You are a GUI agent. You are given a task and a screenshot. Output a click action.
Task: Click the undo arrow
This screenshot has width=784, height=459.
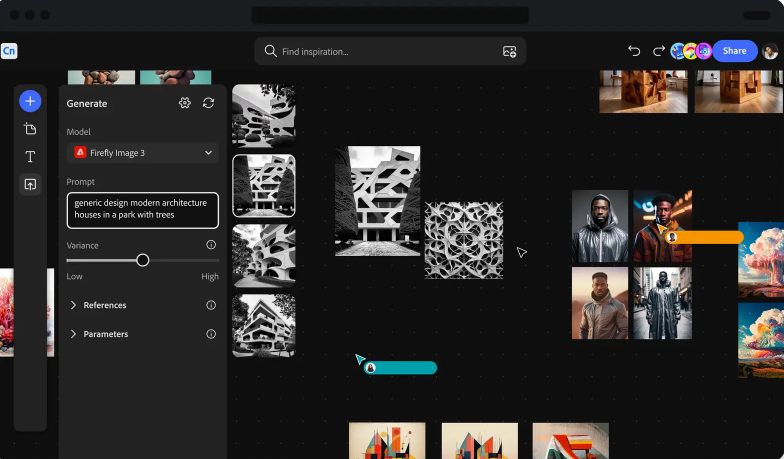point(634,50)
